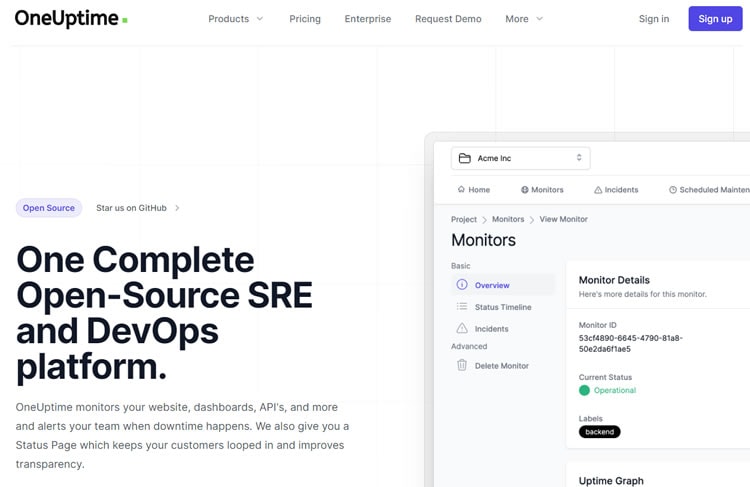The height and width of the screenshot is (487, 750).
Task: Go to the Pricing page
Action: tap(305, 19)
